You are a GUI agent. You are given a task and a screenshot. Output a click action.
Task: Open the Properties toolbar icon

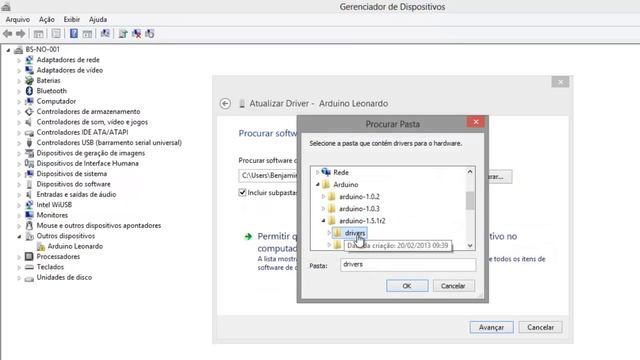click(x=56, y=34)
